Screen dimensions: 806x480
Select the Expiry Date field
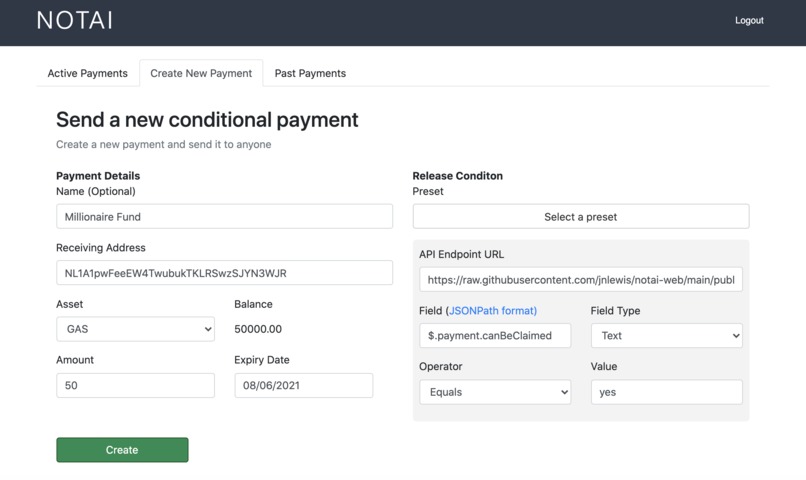coord(304,385)
